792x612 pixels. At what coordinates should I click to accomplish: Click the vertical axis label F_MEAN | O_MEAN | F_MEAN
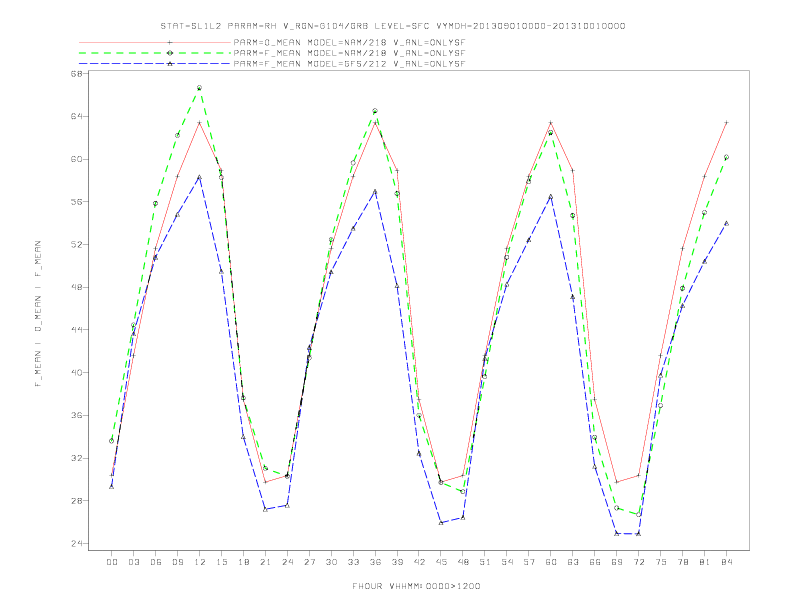[x=38, y=314]
